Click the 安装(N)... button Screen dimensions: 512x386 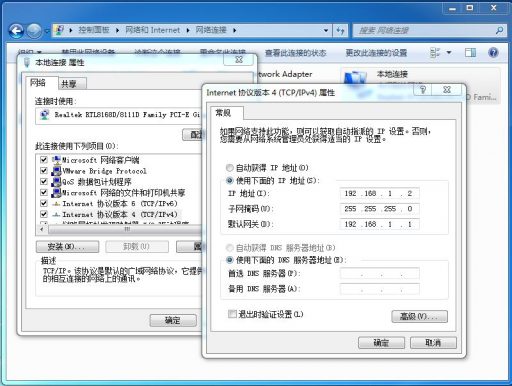pos(67,247)
